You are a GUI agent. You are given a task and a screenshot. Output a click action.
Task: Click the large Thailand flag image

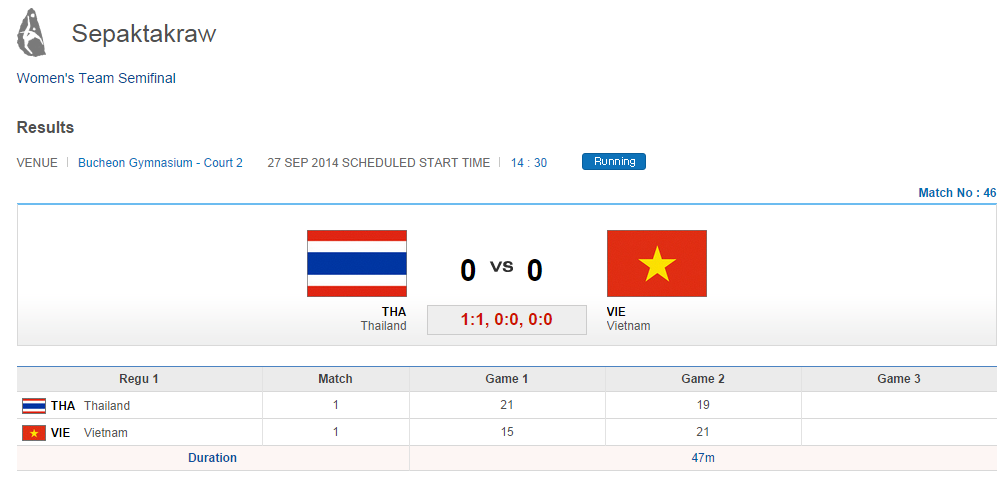[356, 263]
